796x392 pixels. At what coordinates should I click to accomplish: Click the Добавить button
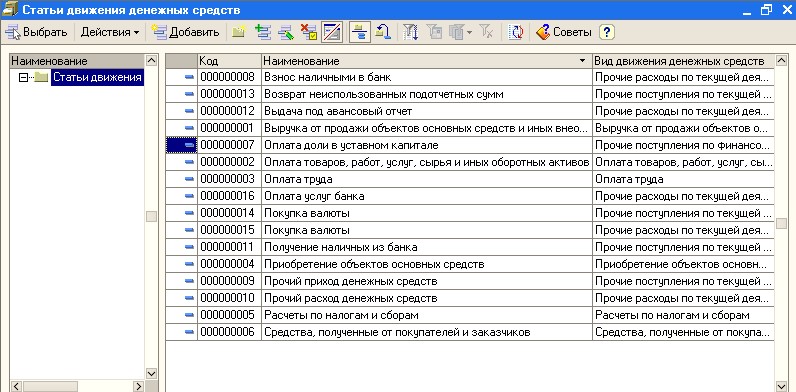pyautogui.click(x=185, y=32)
